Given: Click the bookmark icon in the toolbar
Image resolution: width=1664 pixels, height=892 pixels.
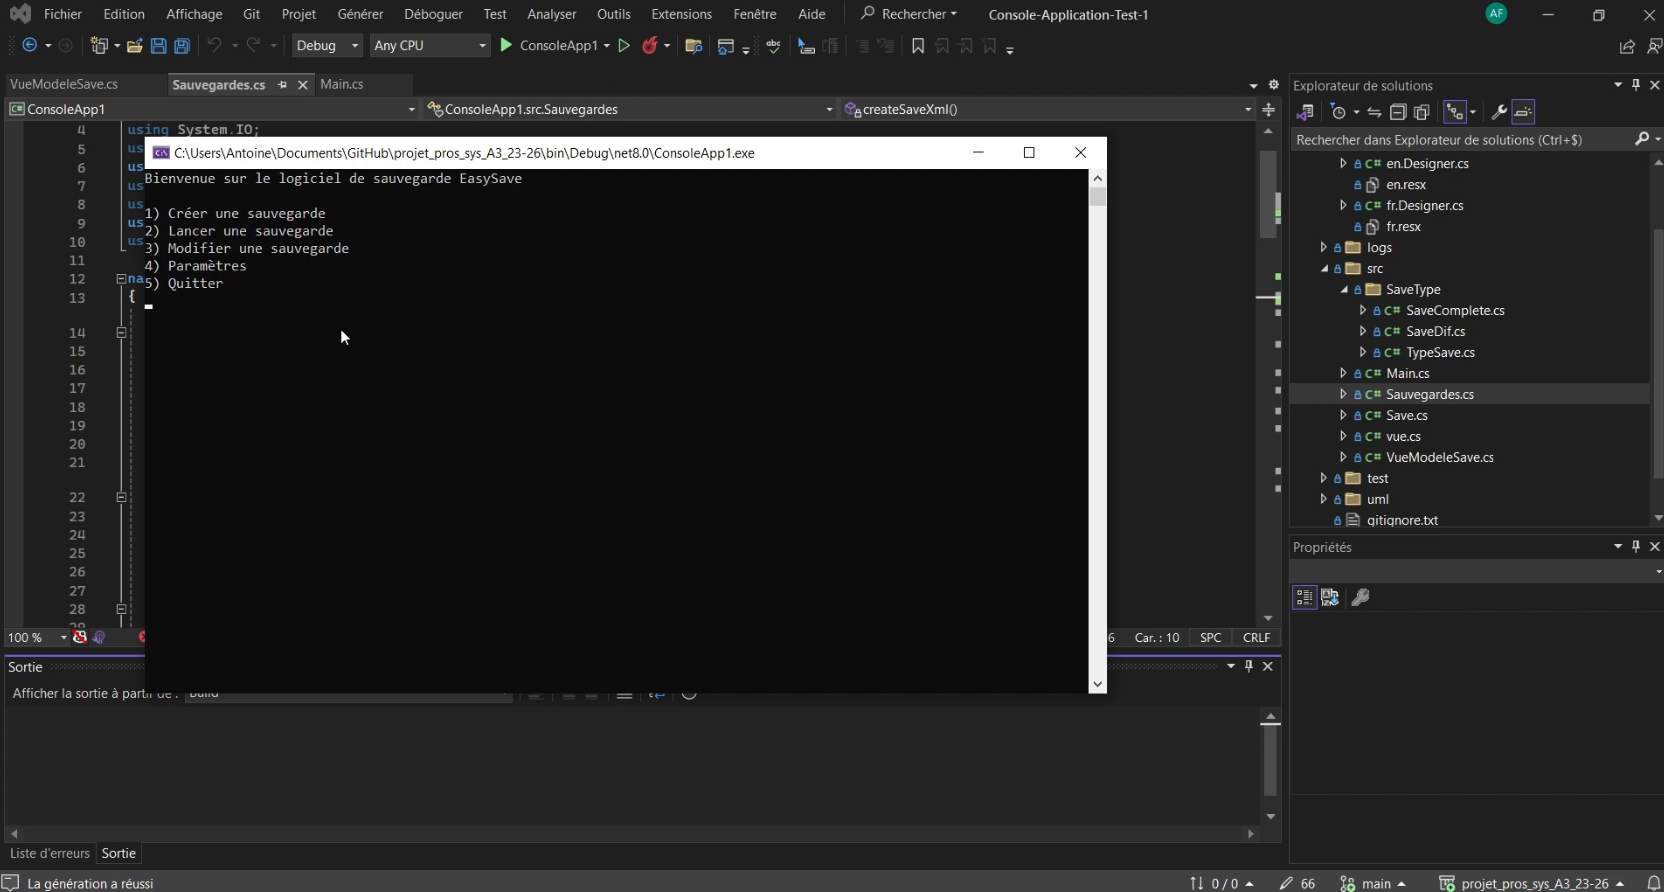Looking at the screenshot, I should pyautogui.click(x=918, y=46).
